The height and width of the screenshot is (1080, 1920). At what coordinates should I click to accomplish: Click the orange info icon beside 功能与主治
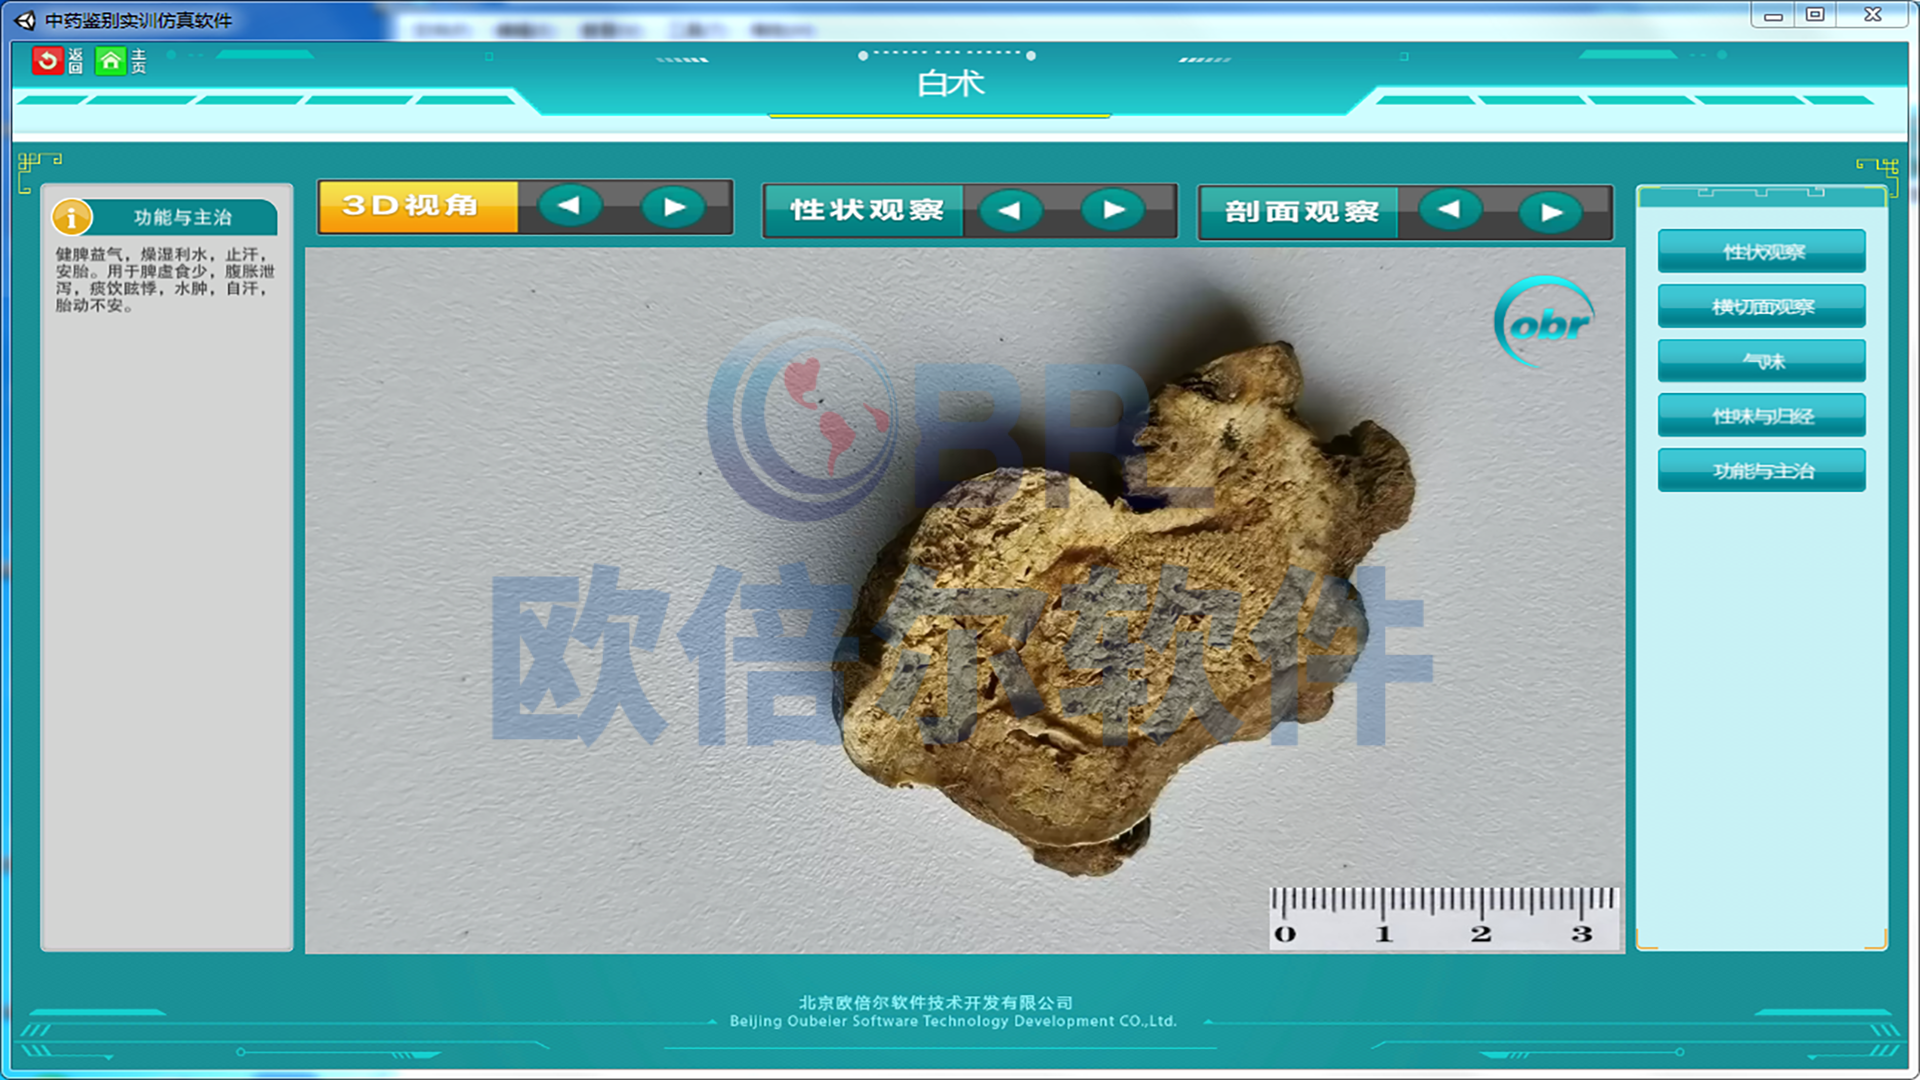pyautogui.click(x=72, y=217)
